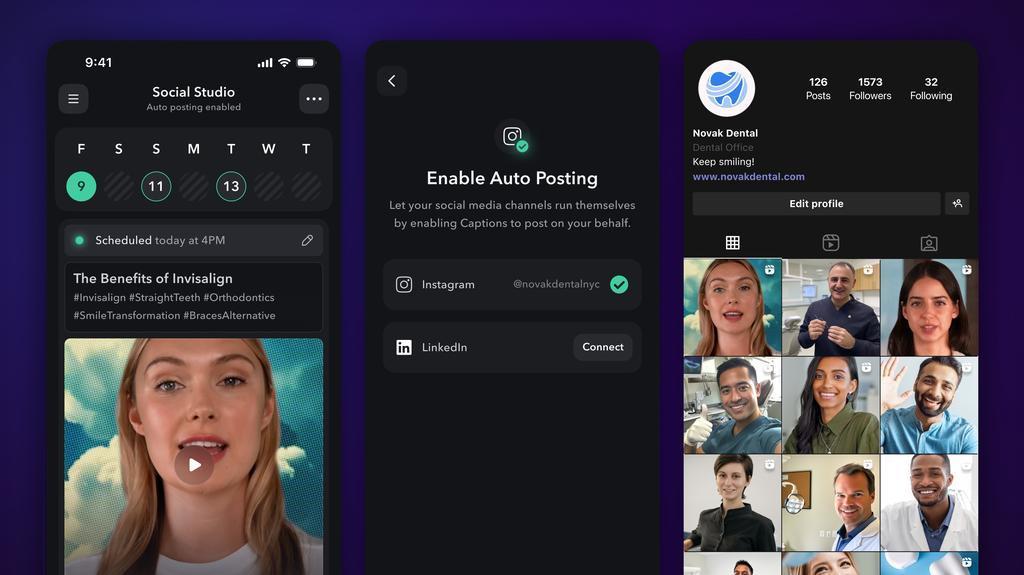Click the @novakdentalnyc account handle
The image size is (1024, 575).
[556, 284]
